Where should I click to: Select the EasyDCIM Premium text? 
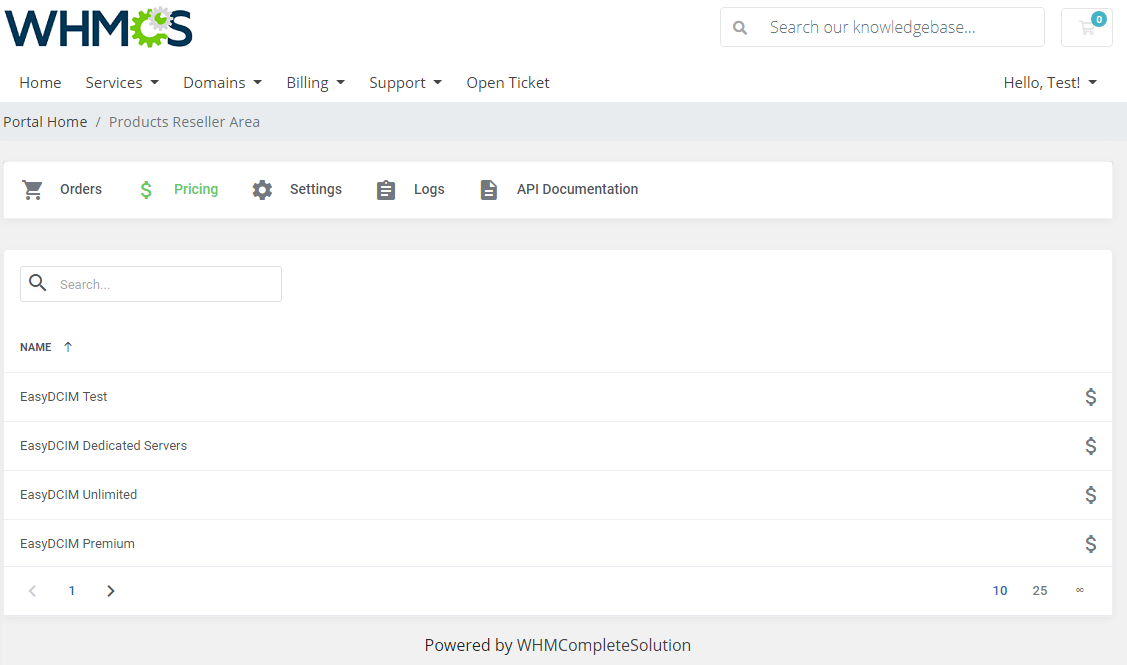click(x=77, y=544)
